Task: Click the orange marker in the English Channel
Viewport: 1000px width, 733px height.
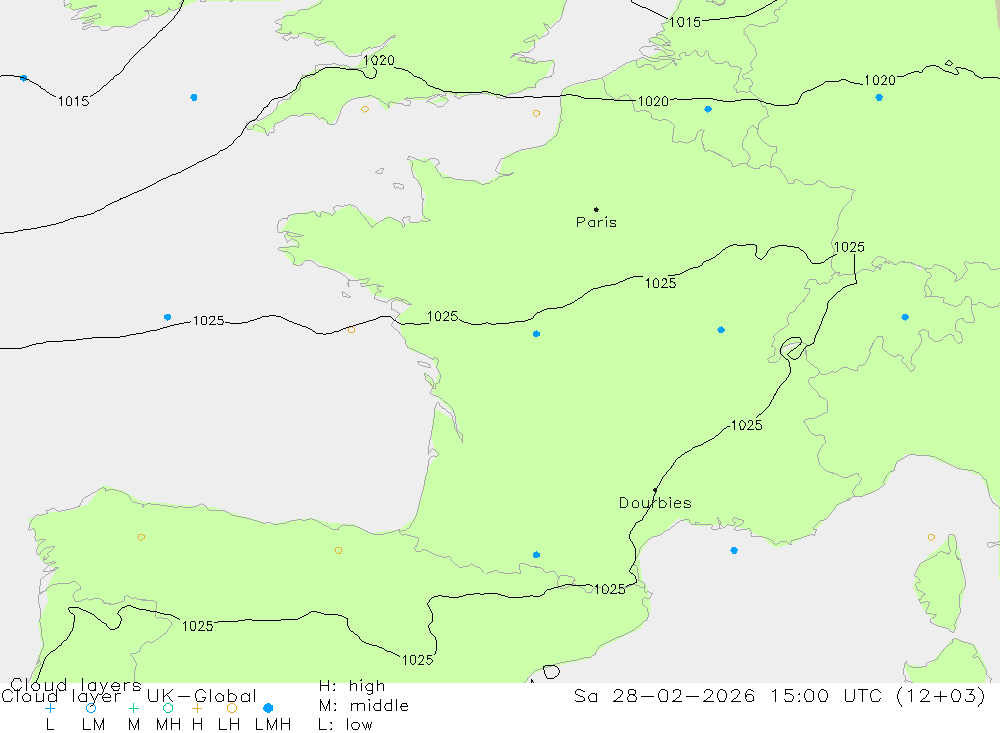Action: [536, 114]
